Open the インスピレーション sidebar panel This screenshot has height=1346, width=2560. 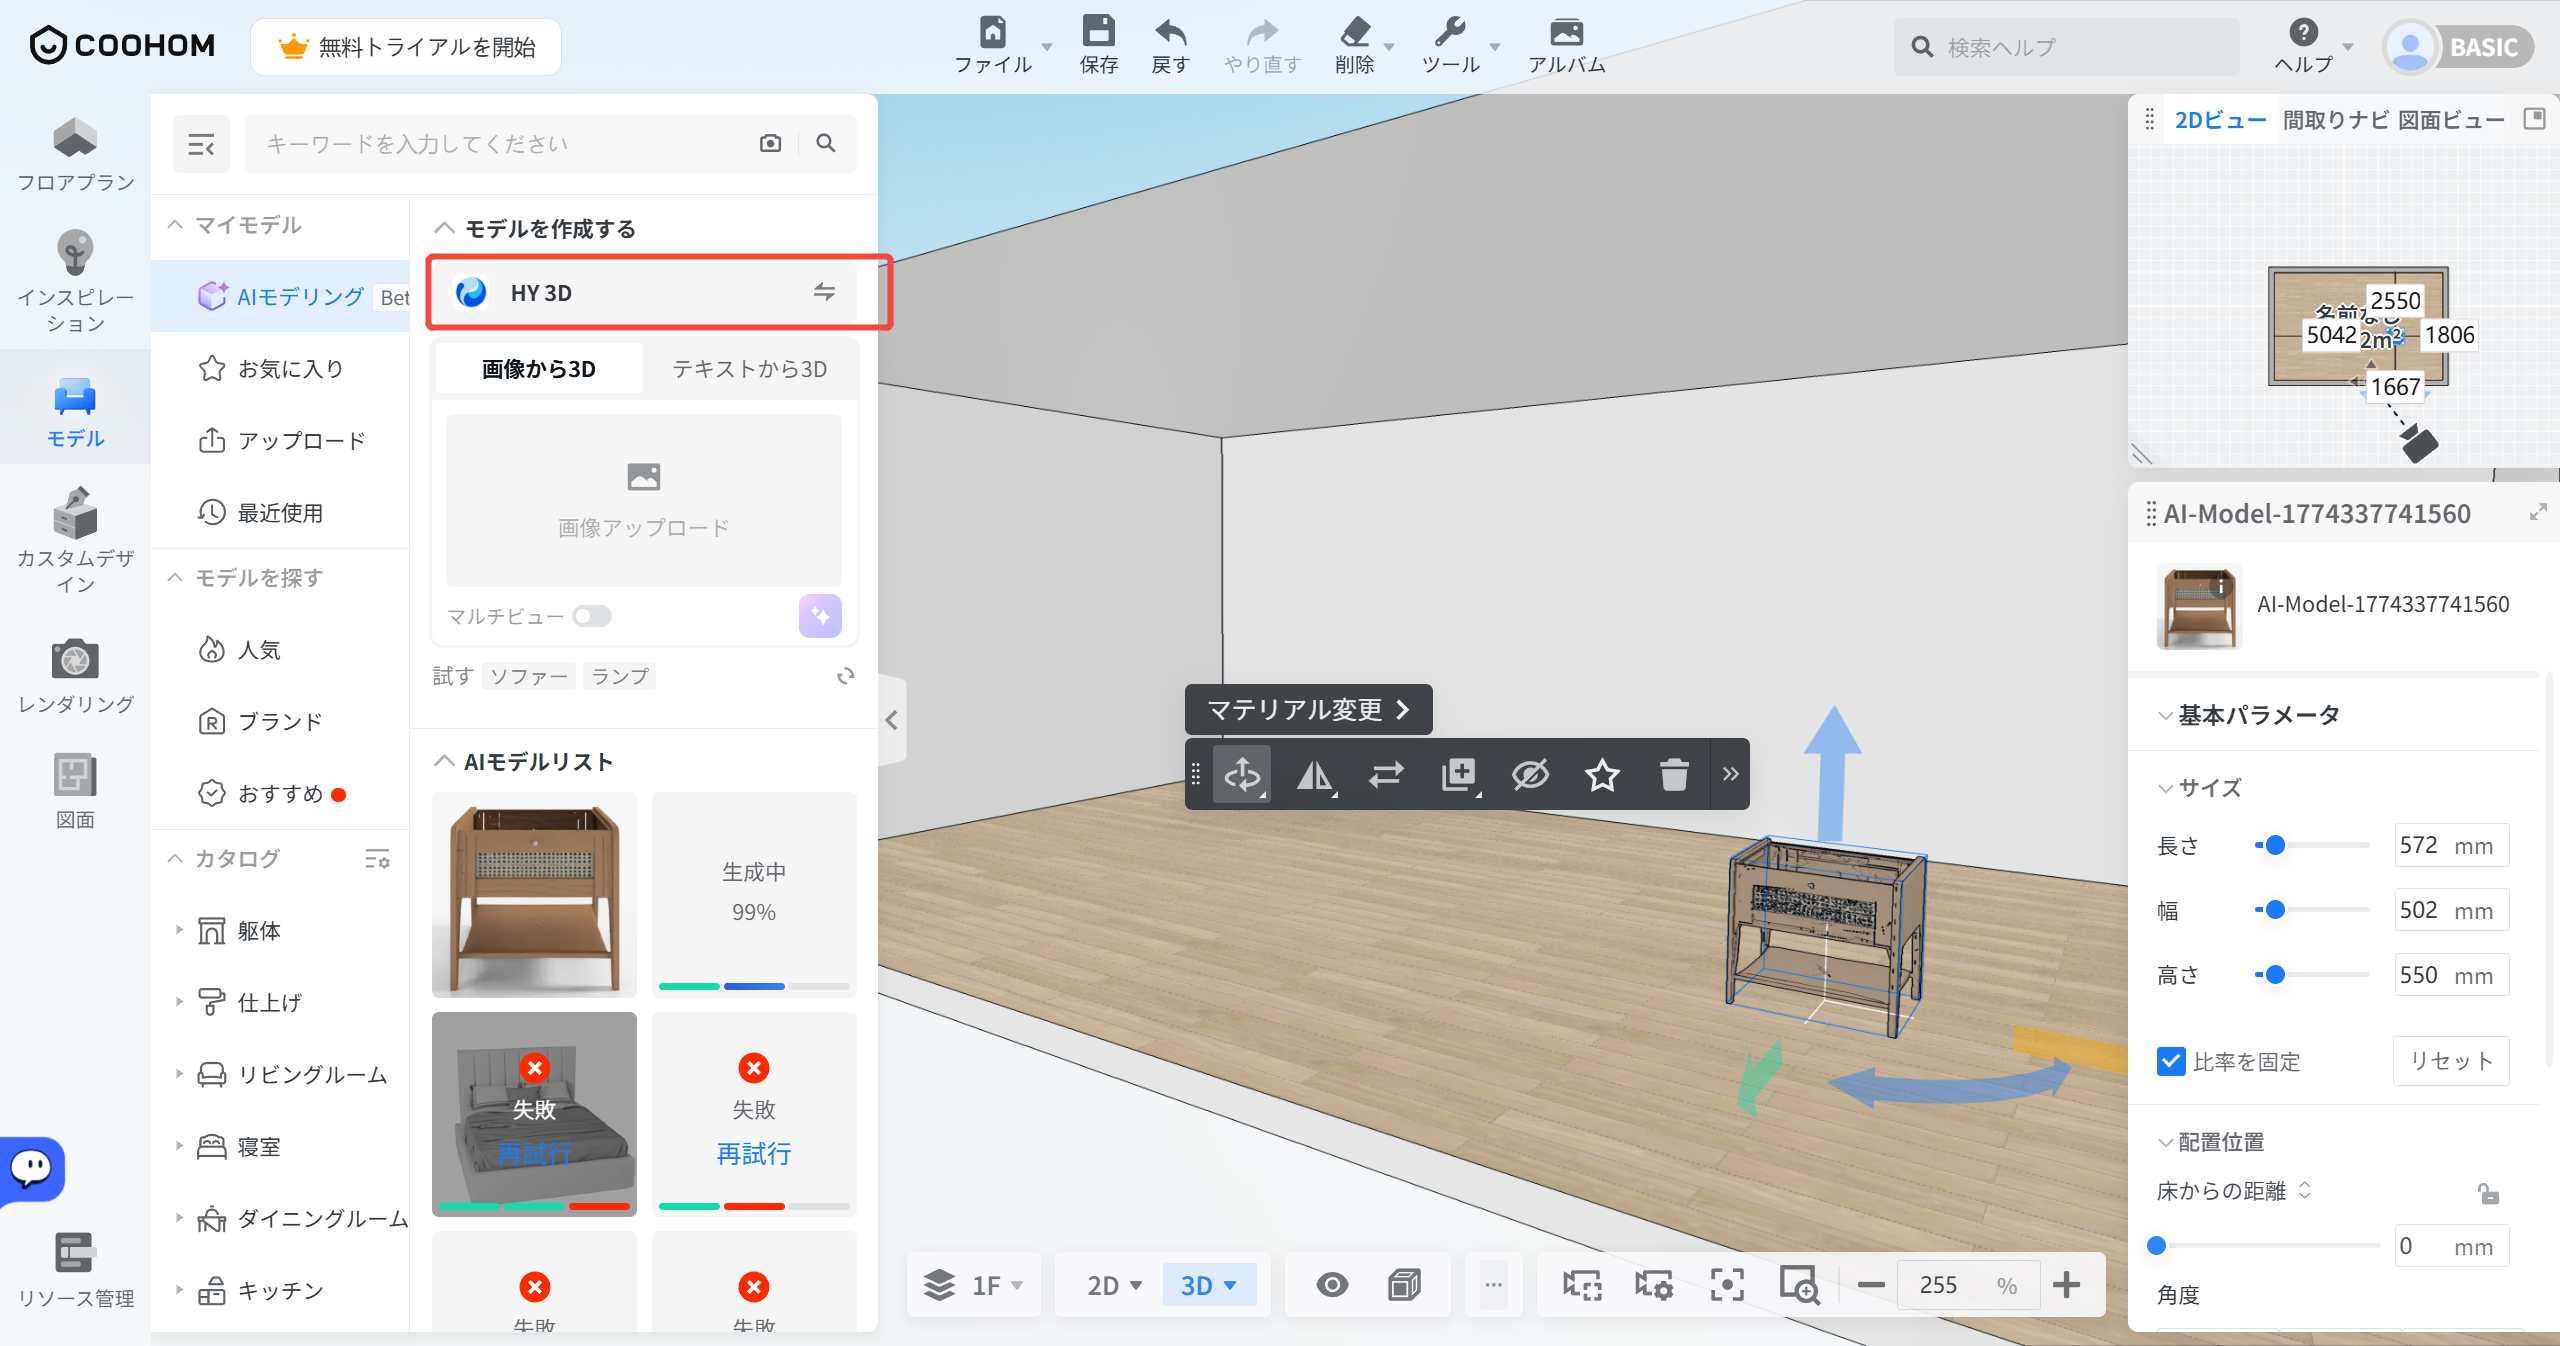coord(75,282)
